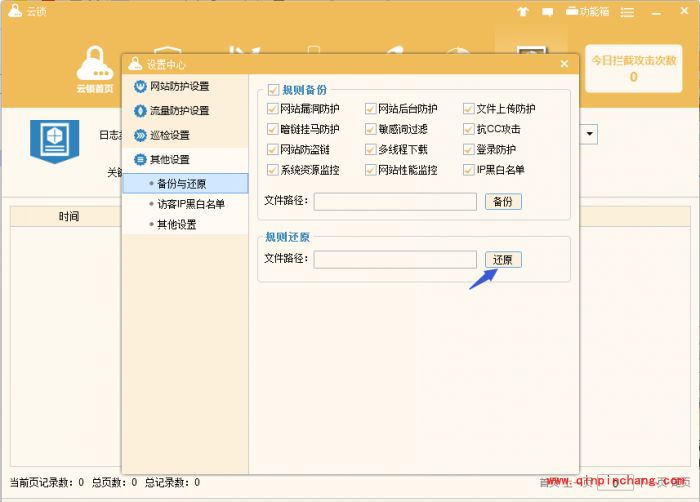Toggle 暗链挂马防护 checkbox
This screenshot has height=502, width=700.
click(x=272, y=129)
